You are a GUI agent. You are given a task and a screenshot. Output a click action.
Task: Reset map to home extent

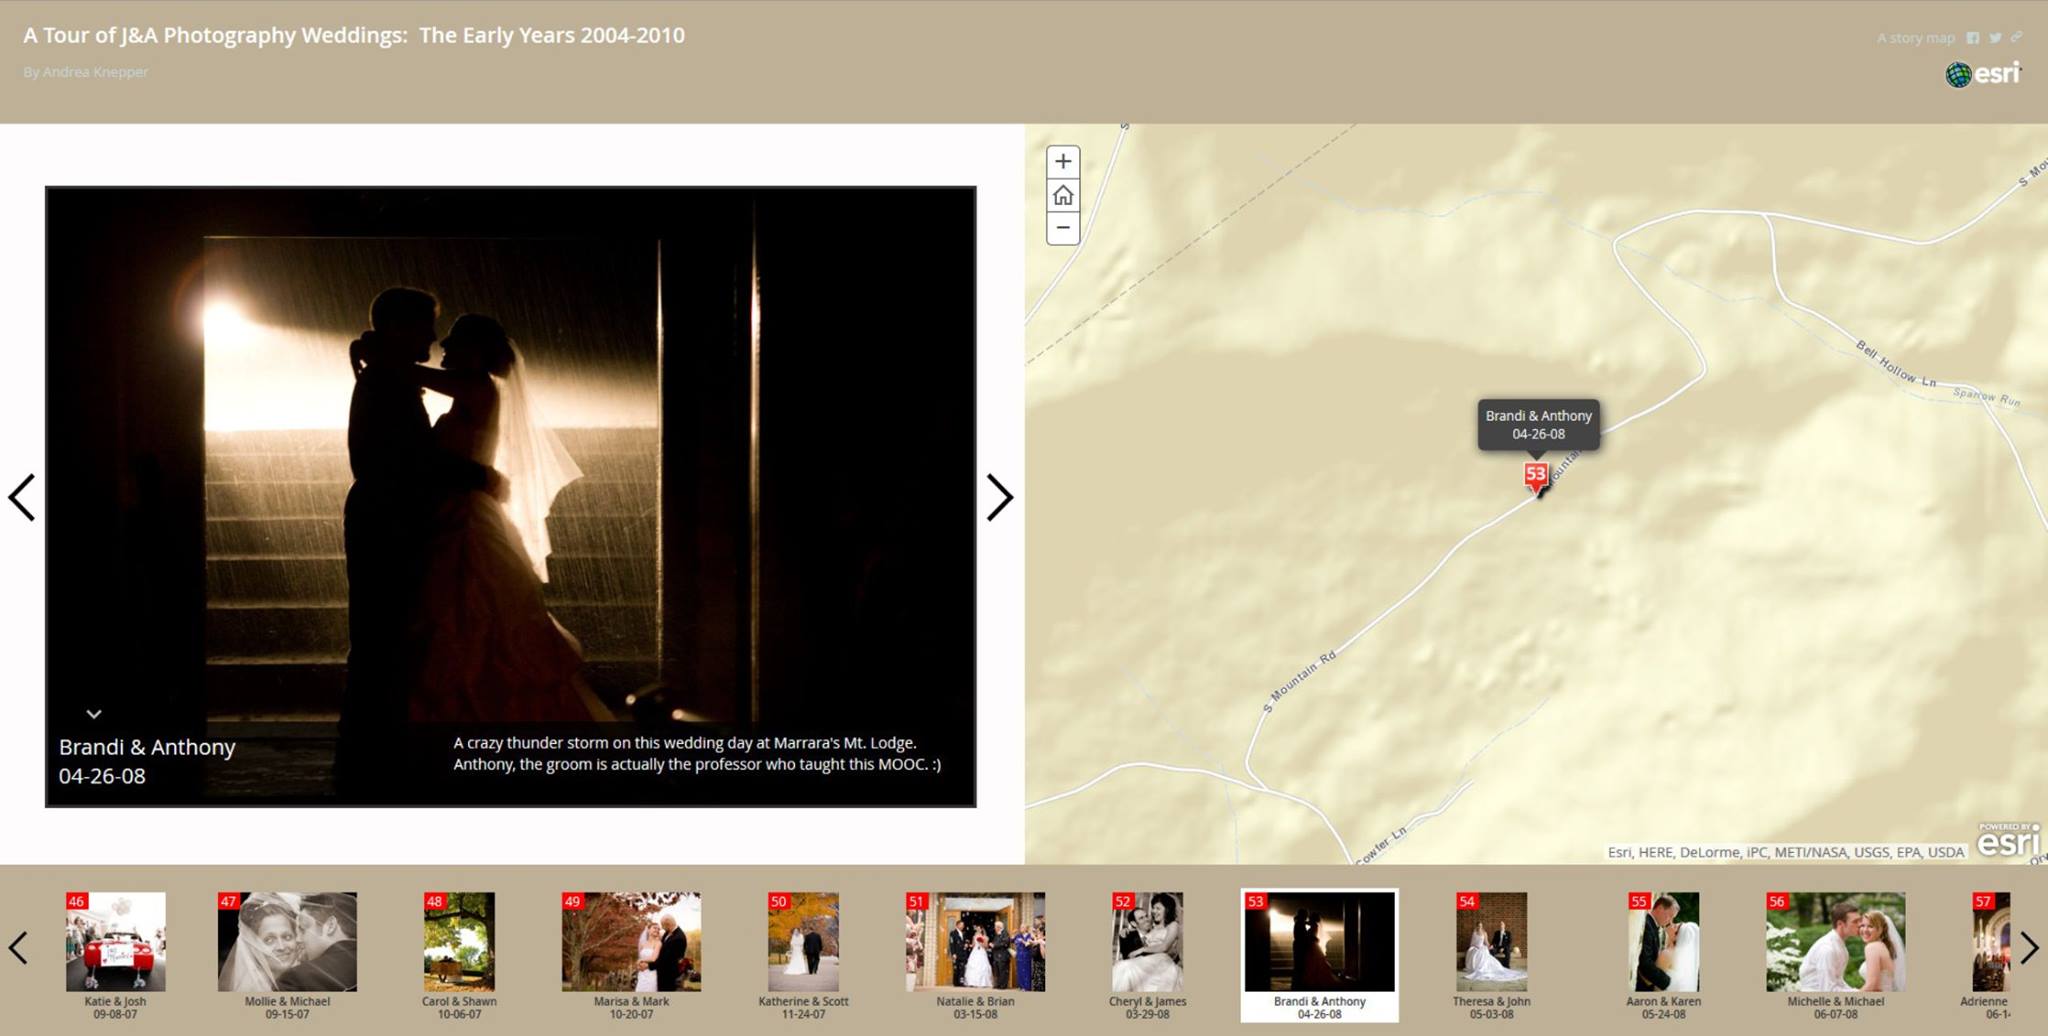pyautogui.click(x=1063, y=195)
